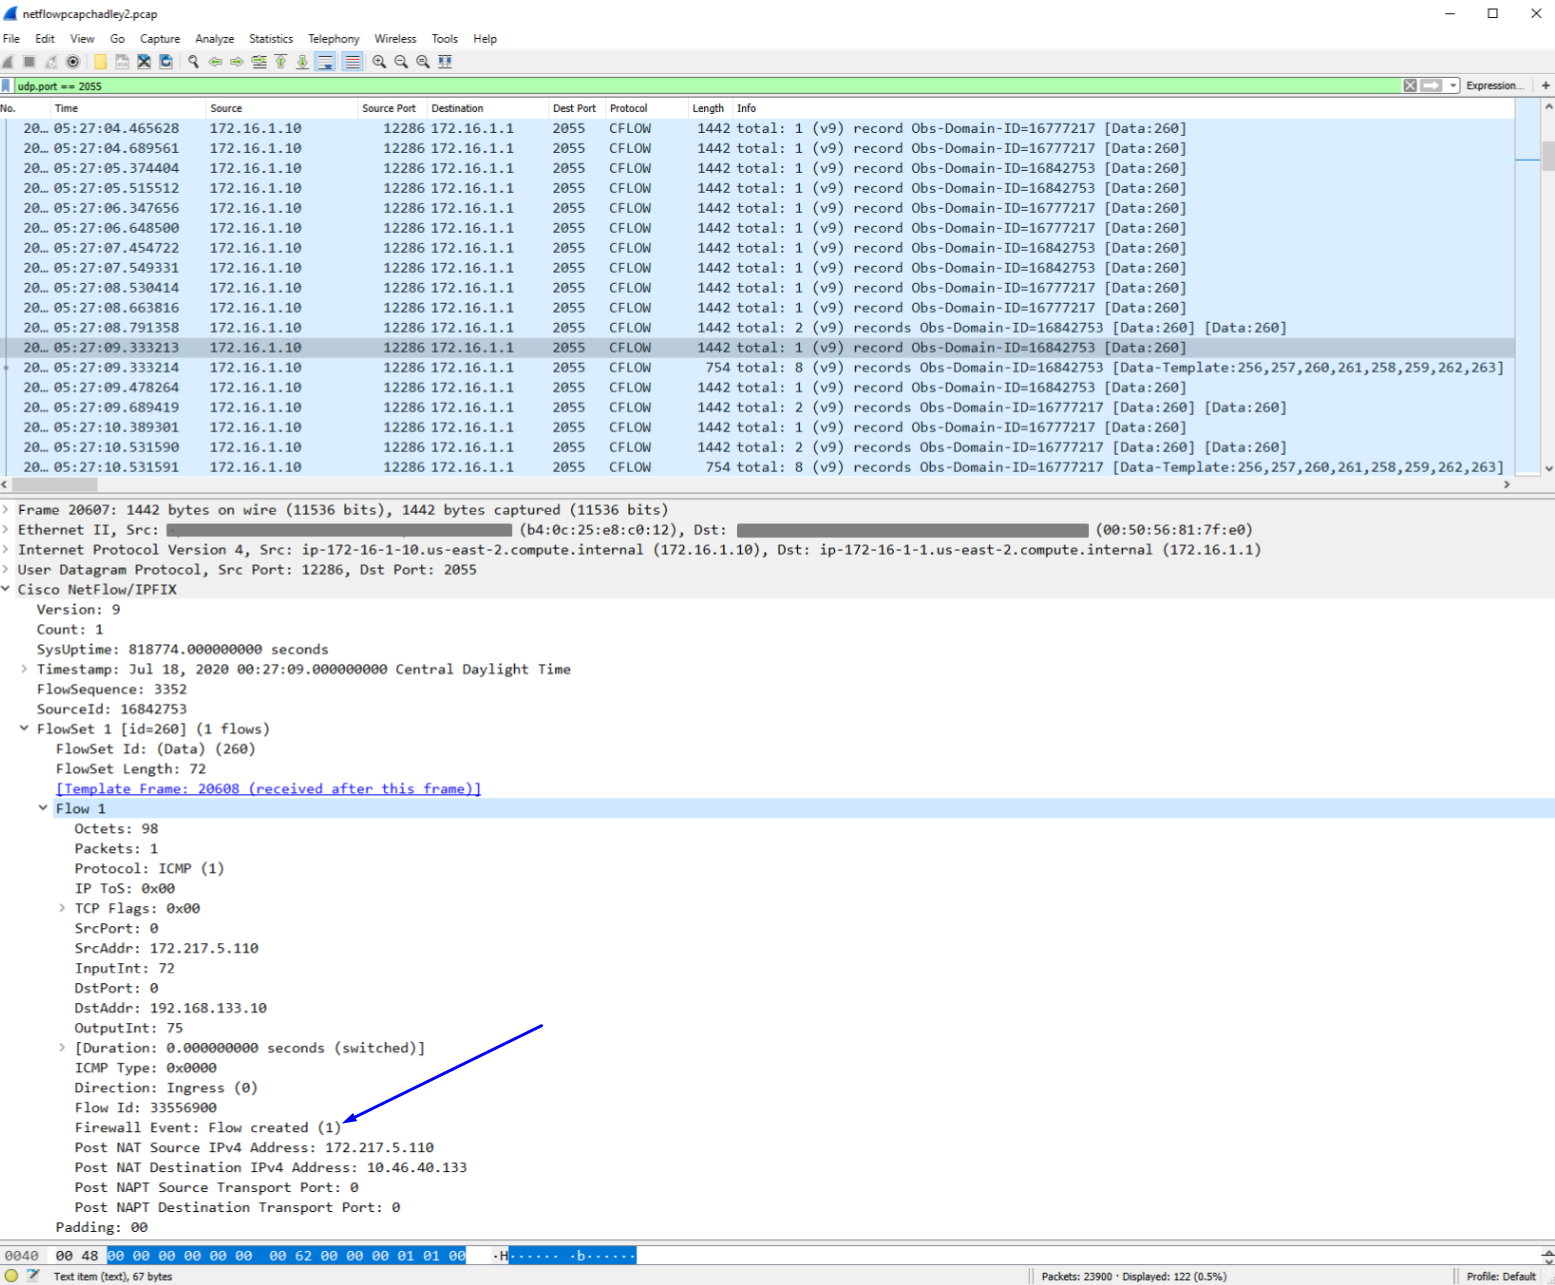Go to the last packet
Viewport: 1555px width, 1285px height.
(303, 61)
